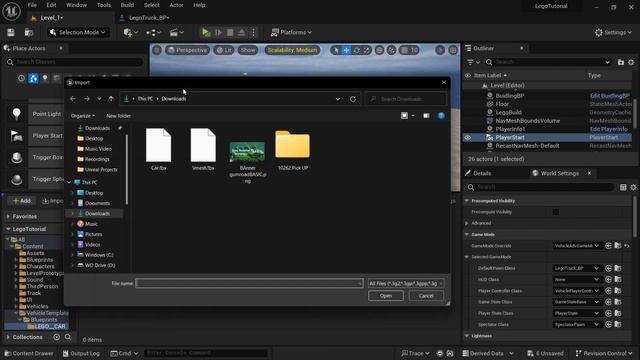Open the Actor menu

176,5
